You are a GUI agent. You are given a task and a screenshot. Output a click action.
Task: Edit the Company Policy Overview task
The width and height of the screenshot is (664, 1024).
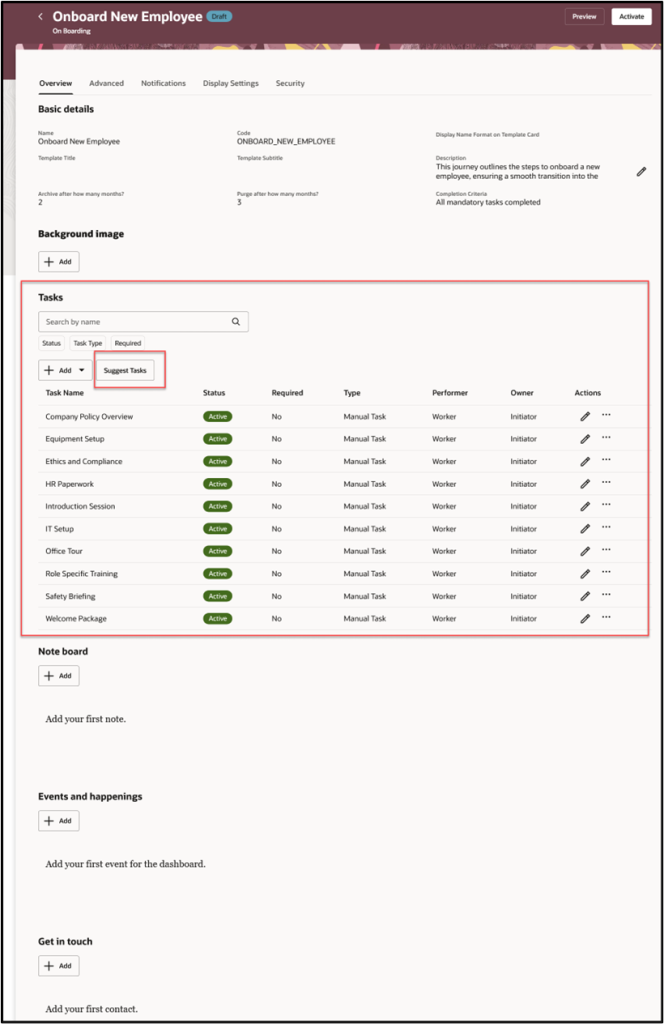click(585, 416)
